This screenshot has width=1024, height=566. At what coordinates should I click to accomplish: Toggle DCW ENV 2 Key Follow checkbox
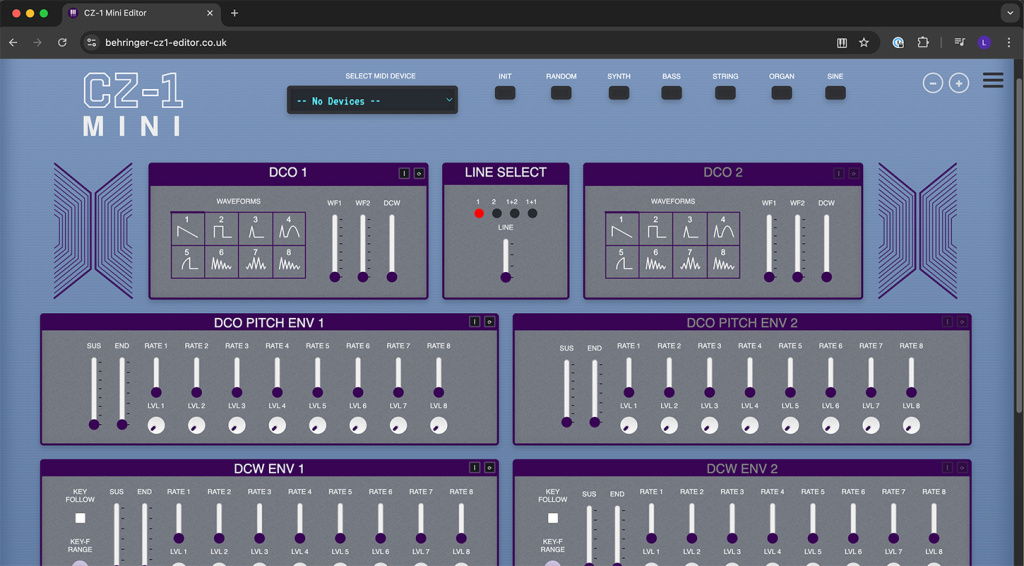pyautogui.click(x=553, y=518)
